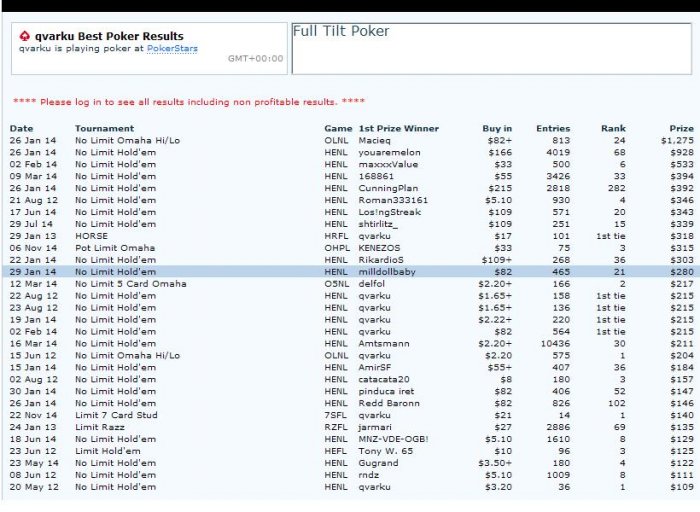Click winner name pinduca iret
This screenshot has height=512, width=700.
click(x=386, y=391)
